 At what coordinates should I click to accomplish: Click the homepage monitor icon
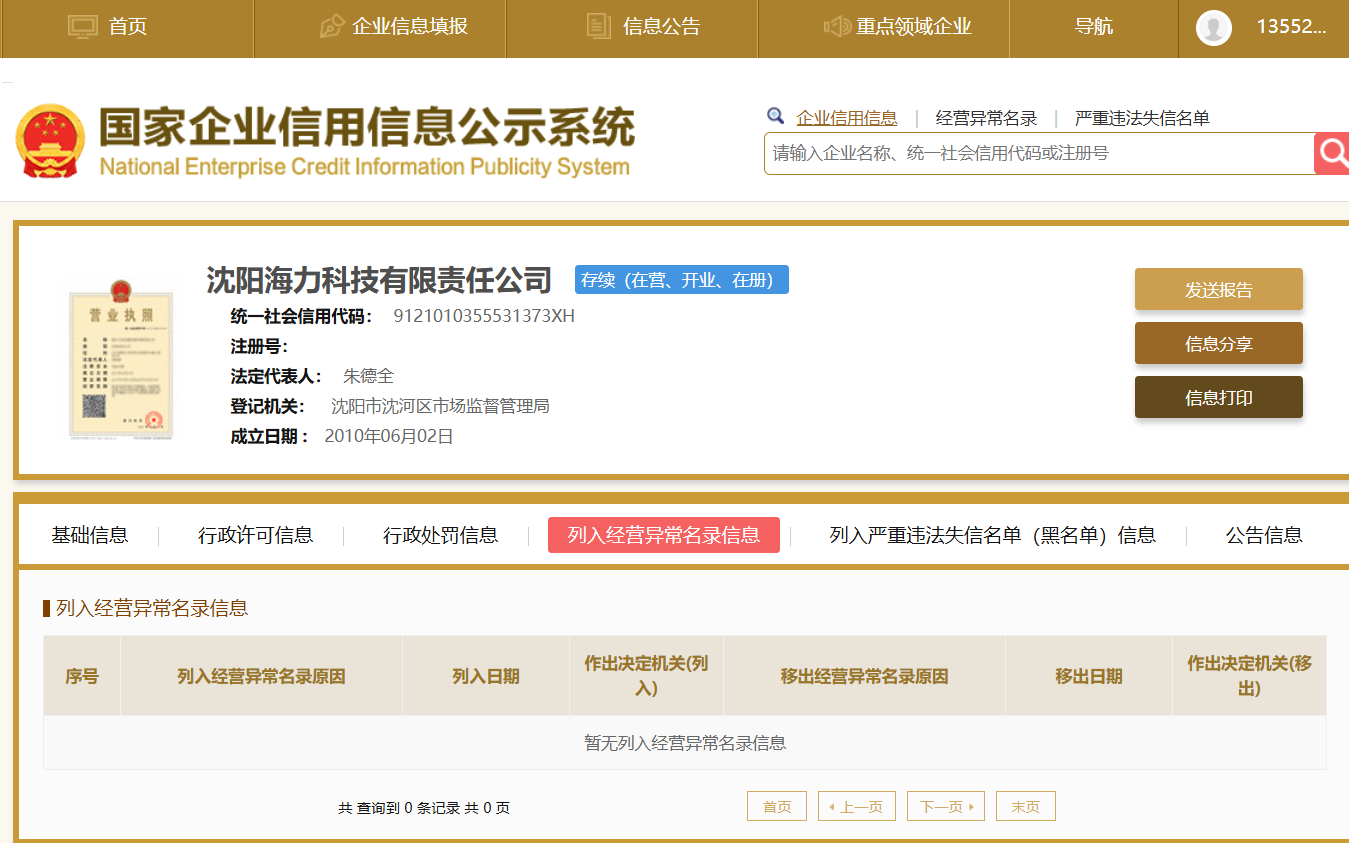click(x=82, y=27)
